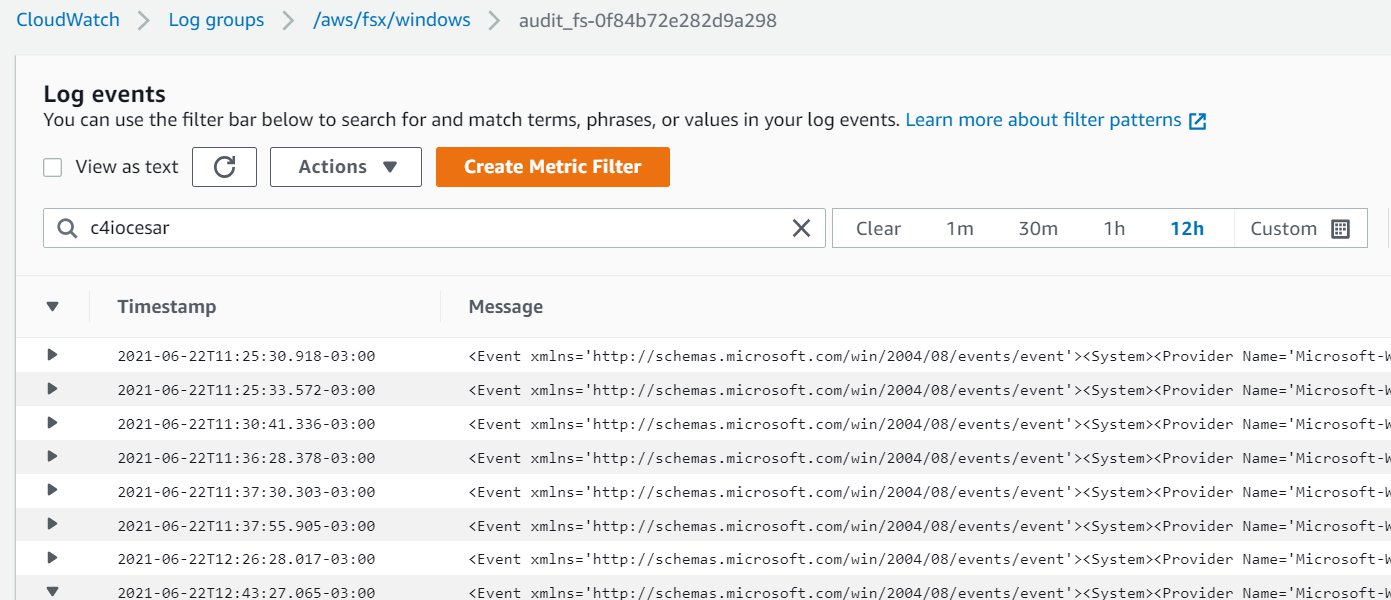Click the refresh log events icon button
The width and height of the screenshot is (1391, 600).
(224, 167)
